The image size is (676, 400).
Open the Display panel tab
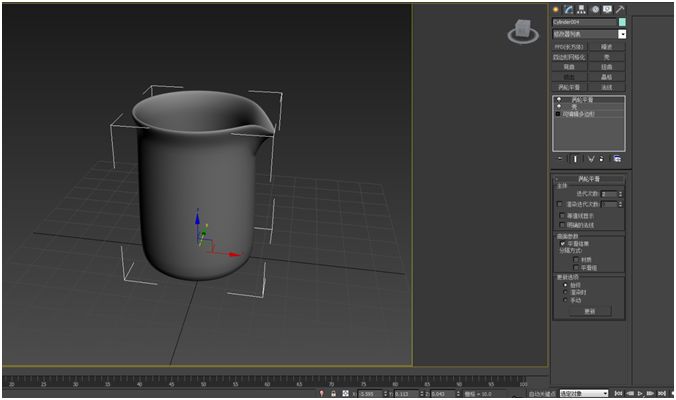coord(607,9)
